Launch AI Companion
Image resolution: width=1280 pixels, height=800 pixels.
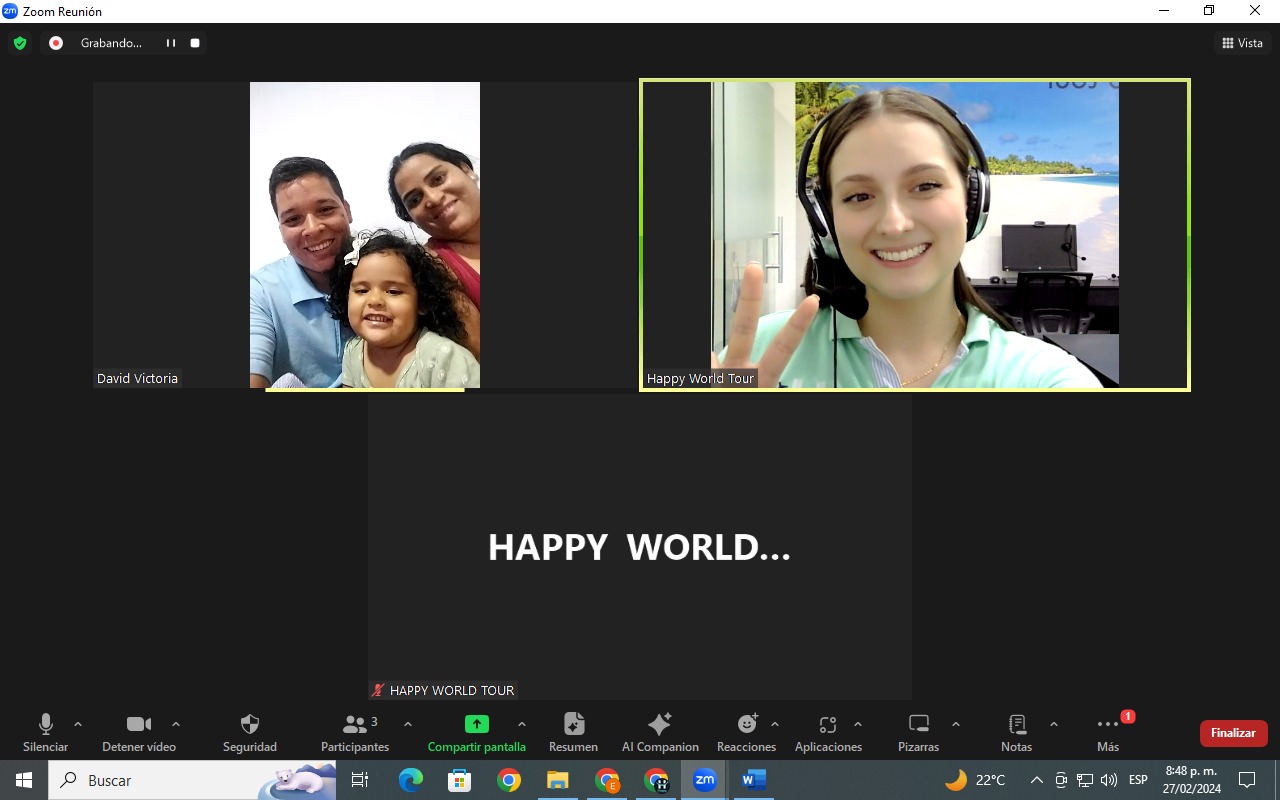pyautogui.click(x=660, y=733)
